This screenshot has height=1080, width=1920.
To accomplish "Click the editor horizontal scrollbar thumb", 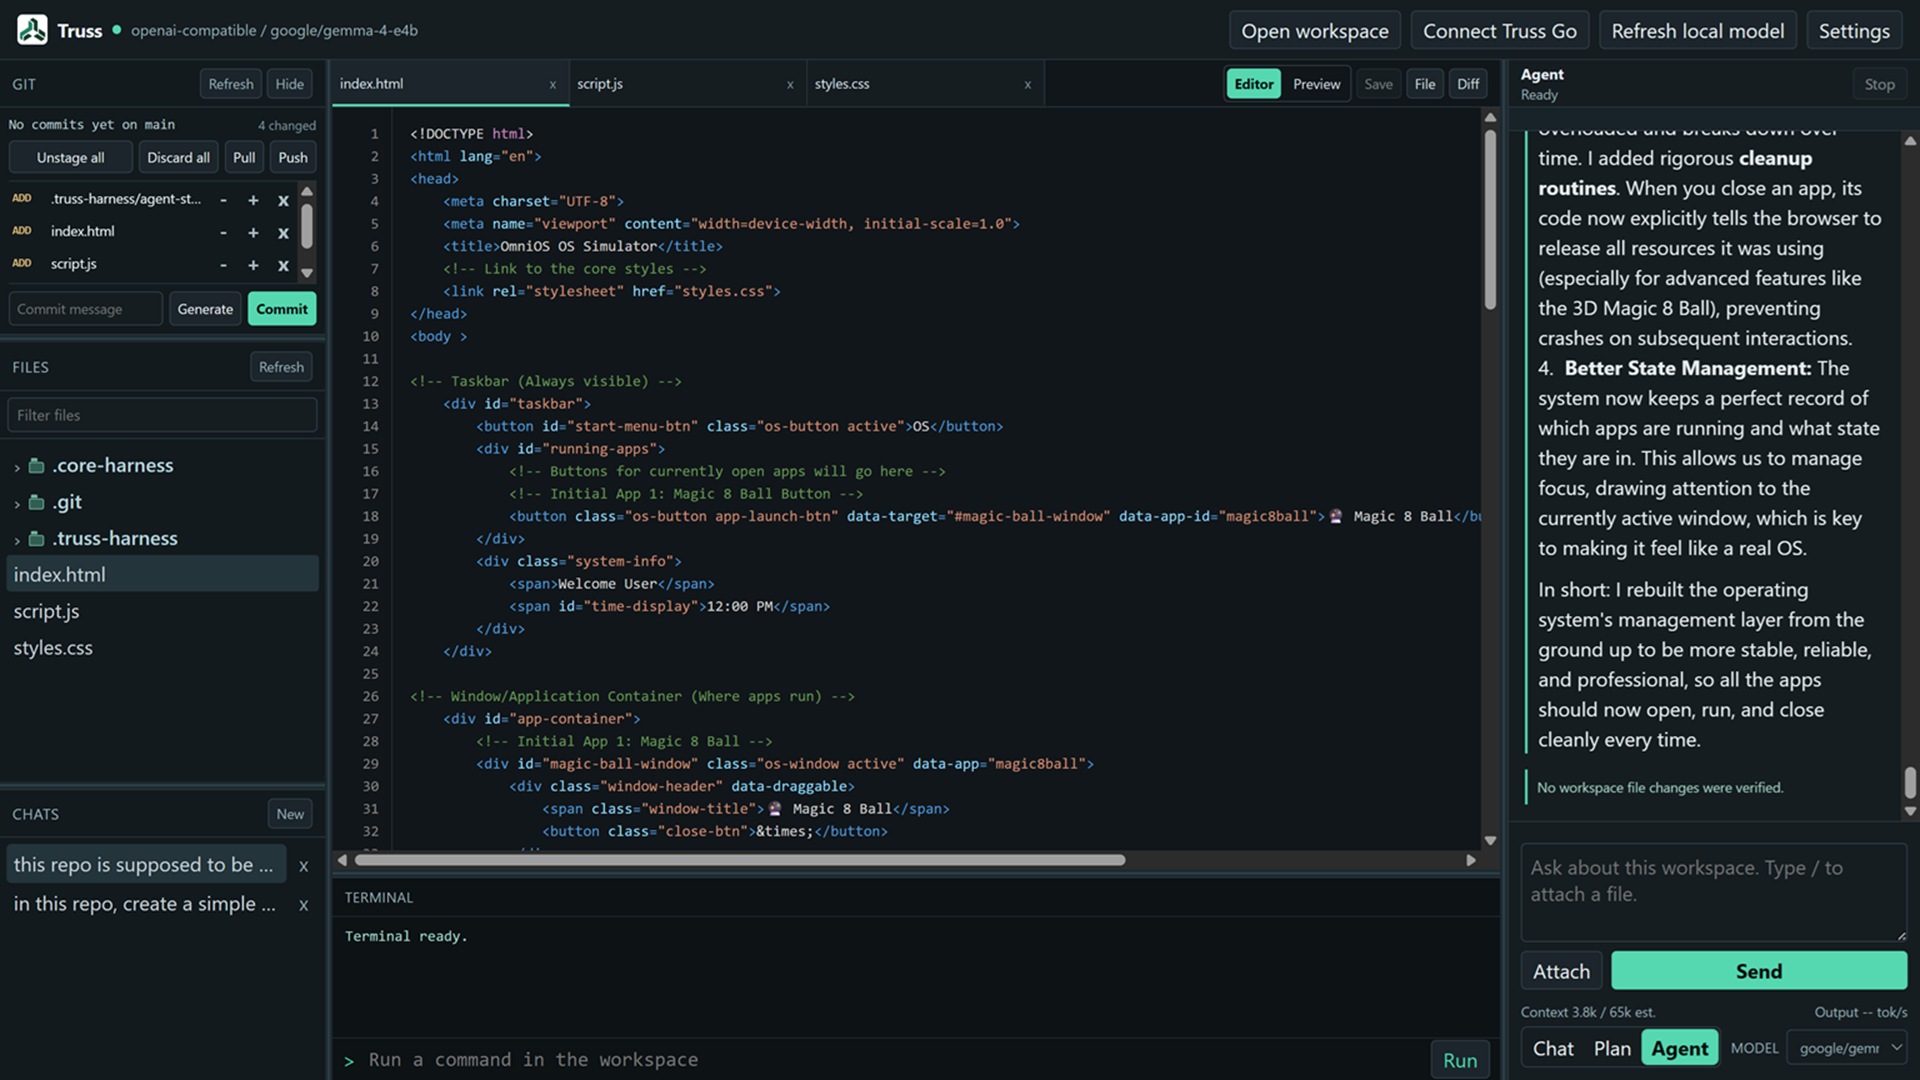I will click(741, 860).
